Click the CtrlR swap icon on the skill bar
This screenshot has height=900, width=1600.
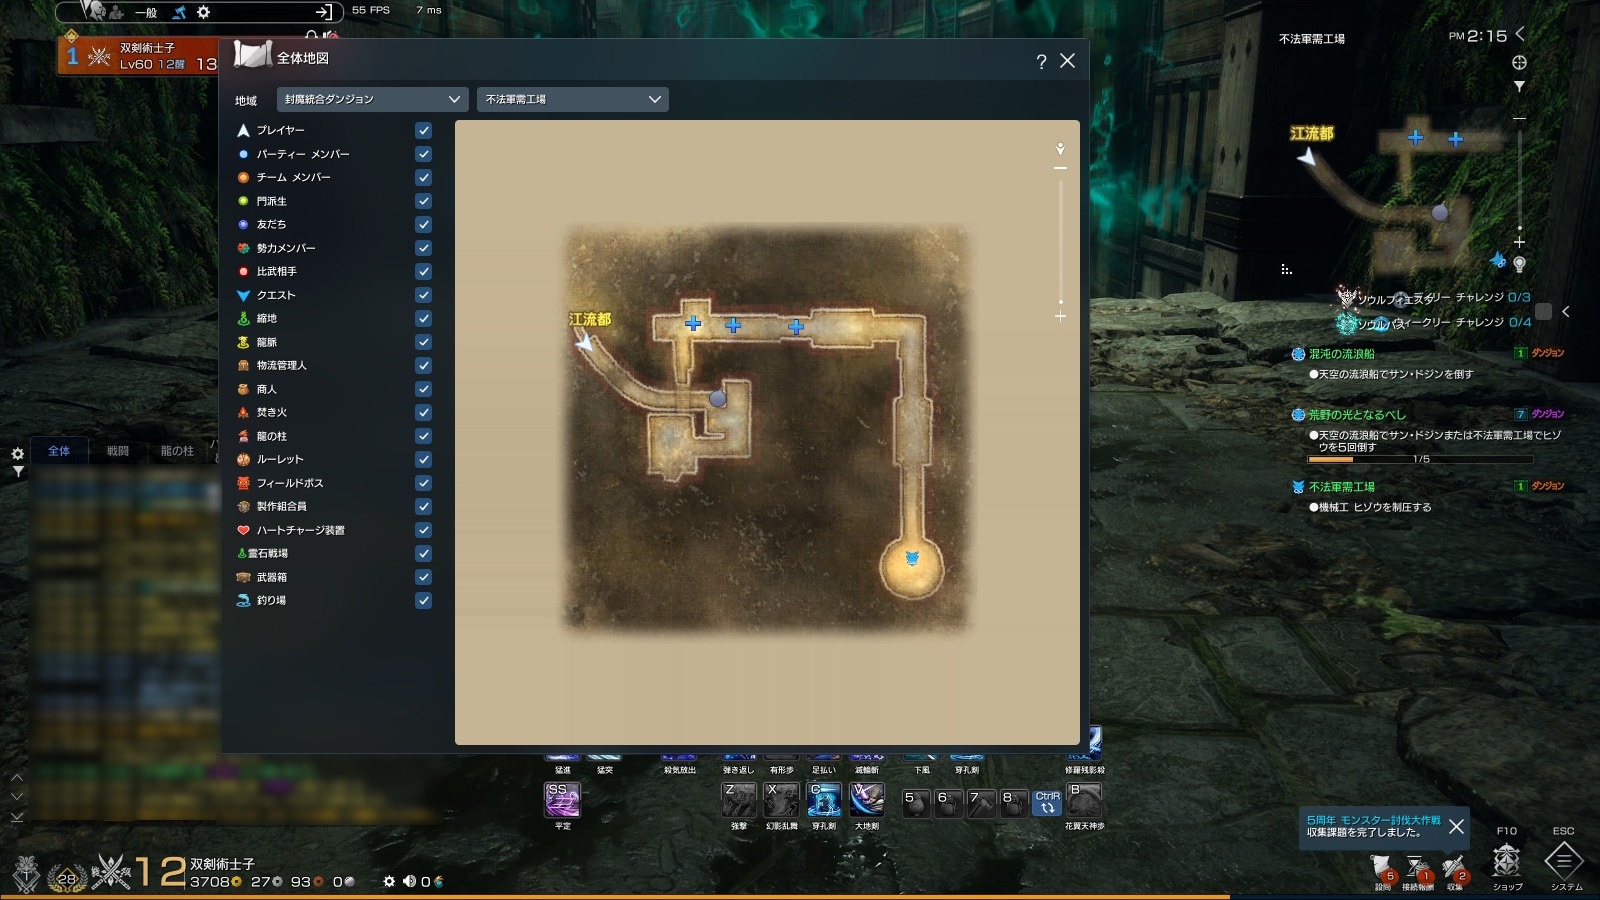click(1047, 802)
